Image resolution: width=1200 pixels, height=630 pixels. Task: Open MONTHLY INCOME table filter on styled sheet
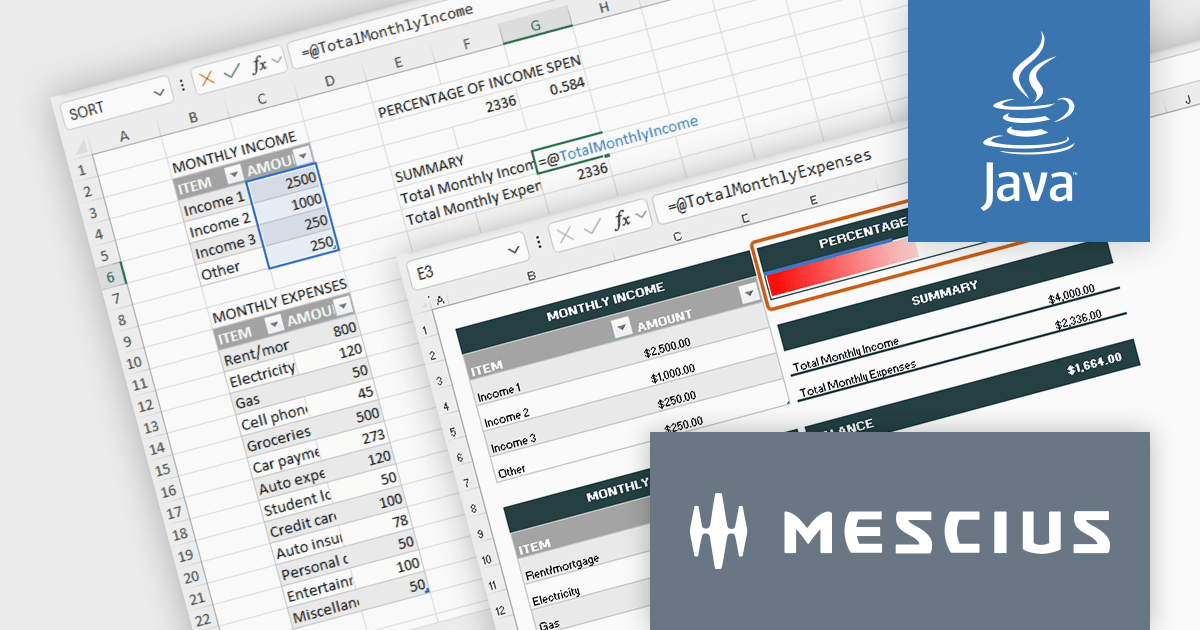pyautogui.click(x=748, y=293)
